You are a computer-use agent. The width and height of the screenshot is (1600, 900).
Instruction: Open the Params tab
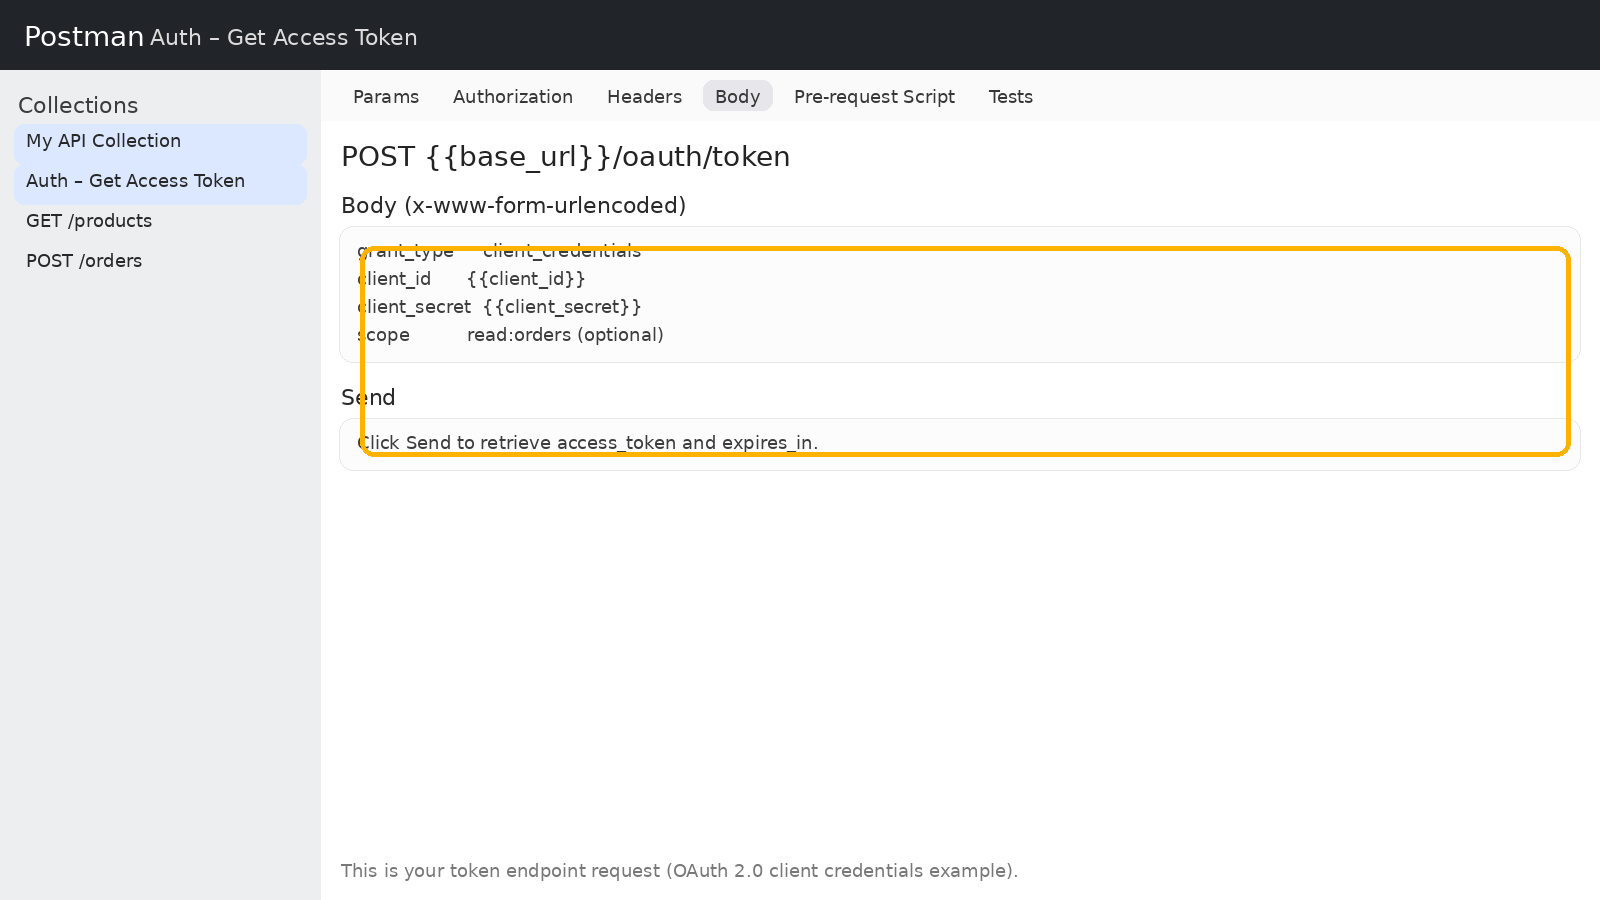pos(386,97)
